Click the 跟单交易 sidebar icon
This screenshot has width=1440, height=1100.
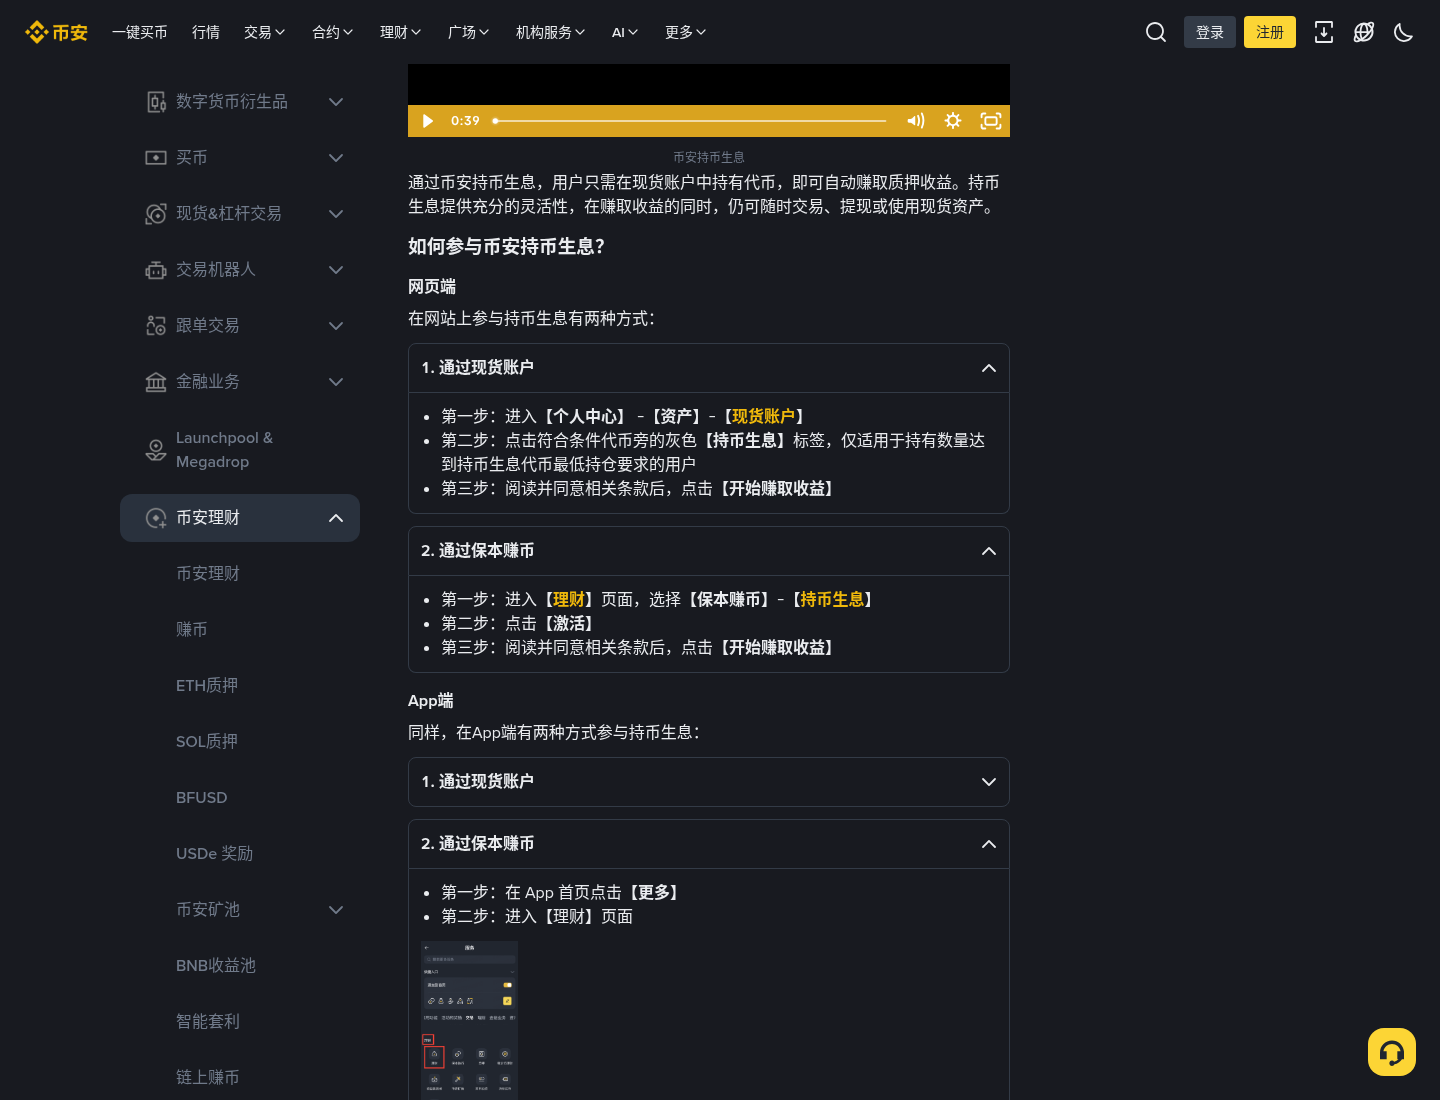(156, 326)
